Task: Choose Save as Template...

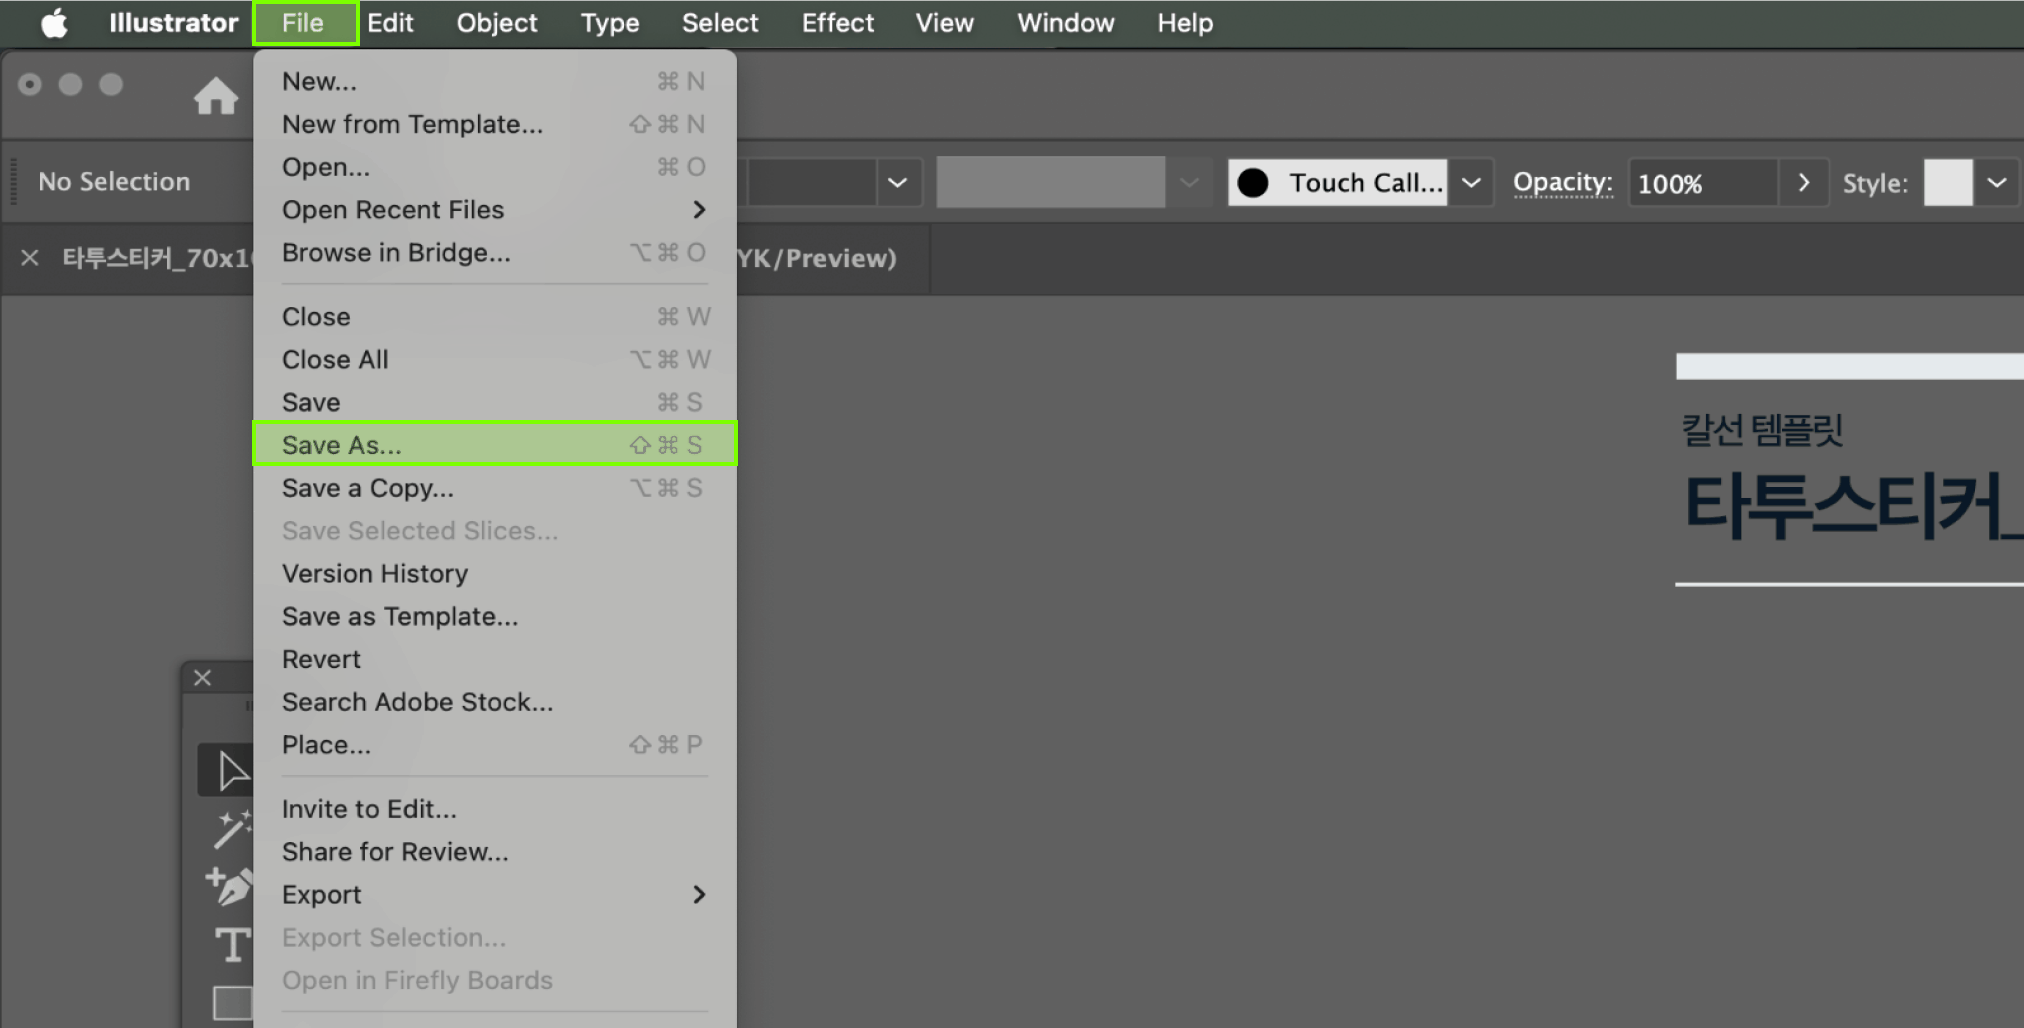Action: (495, 617)
